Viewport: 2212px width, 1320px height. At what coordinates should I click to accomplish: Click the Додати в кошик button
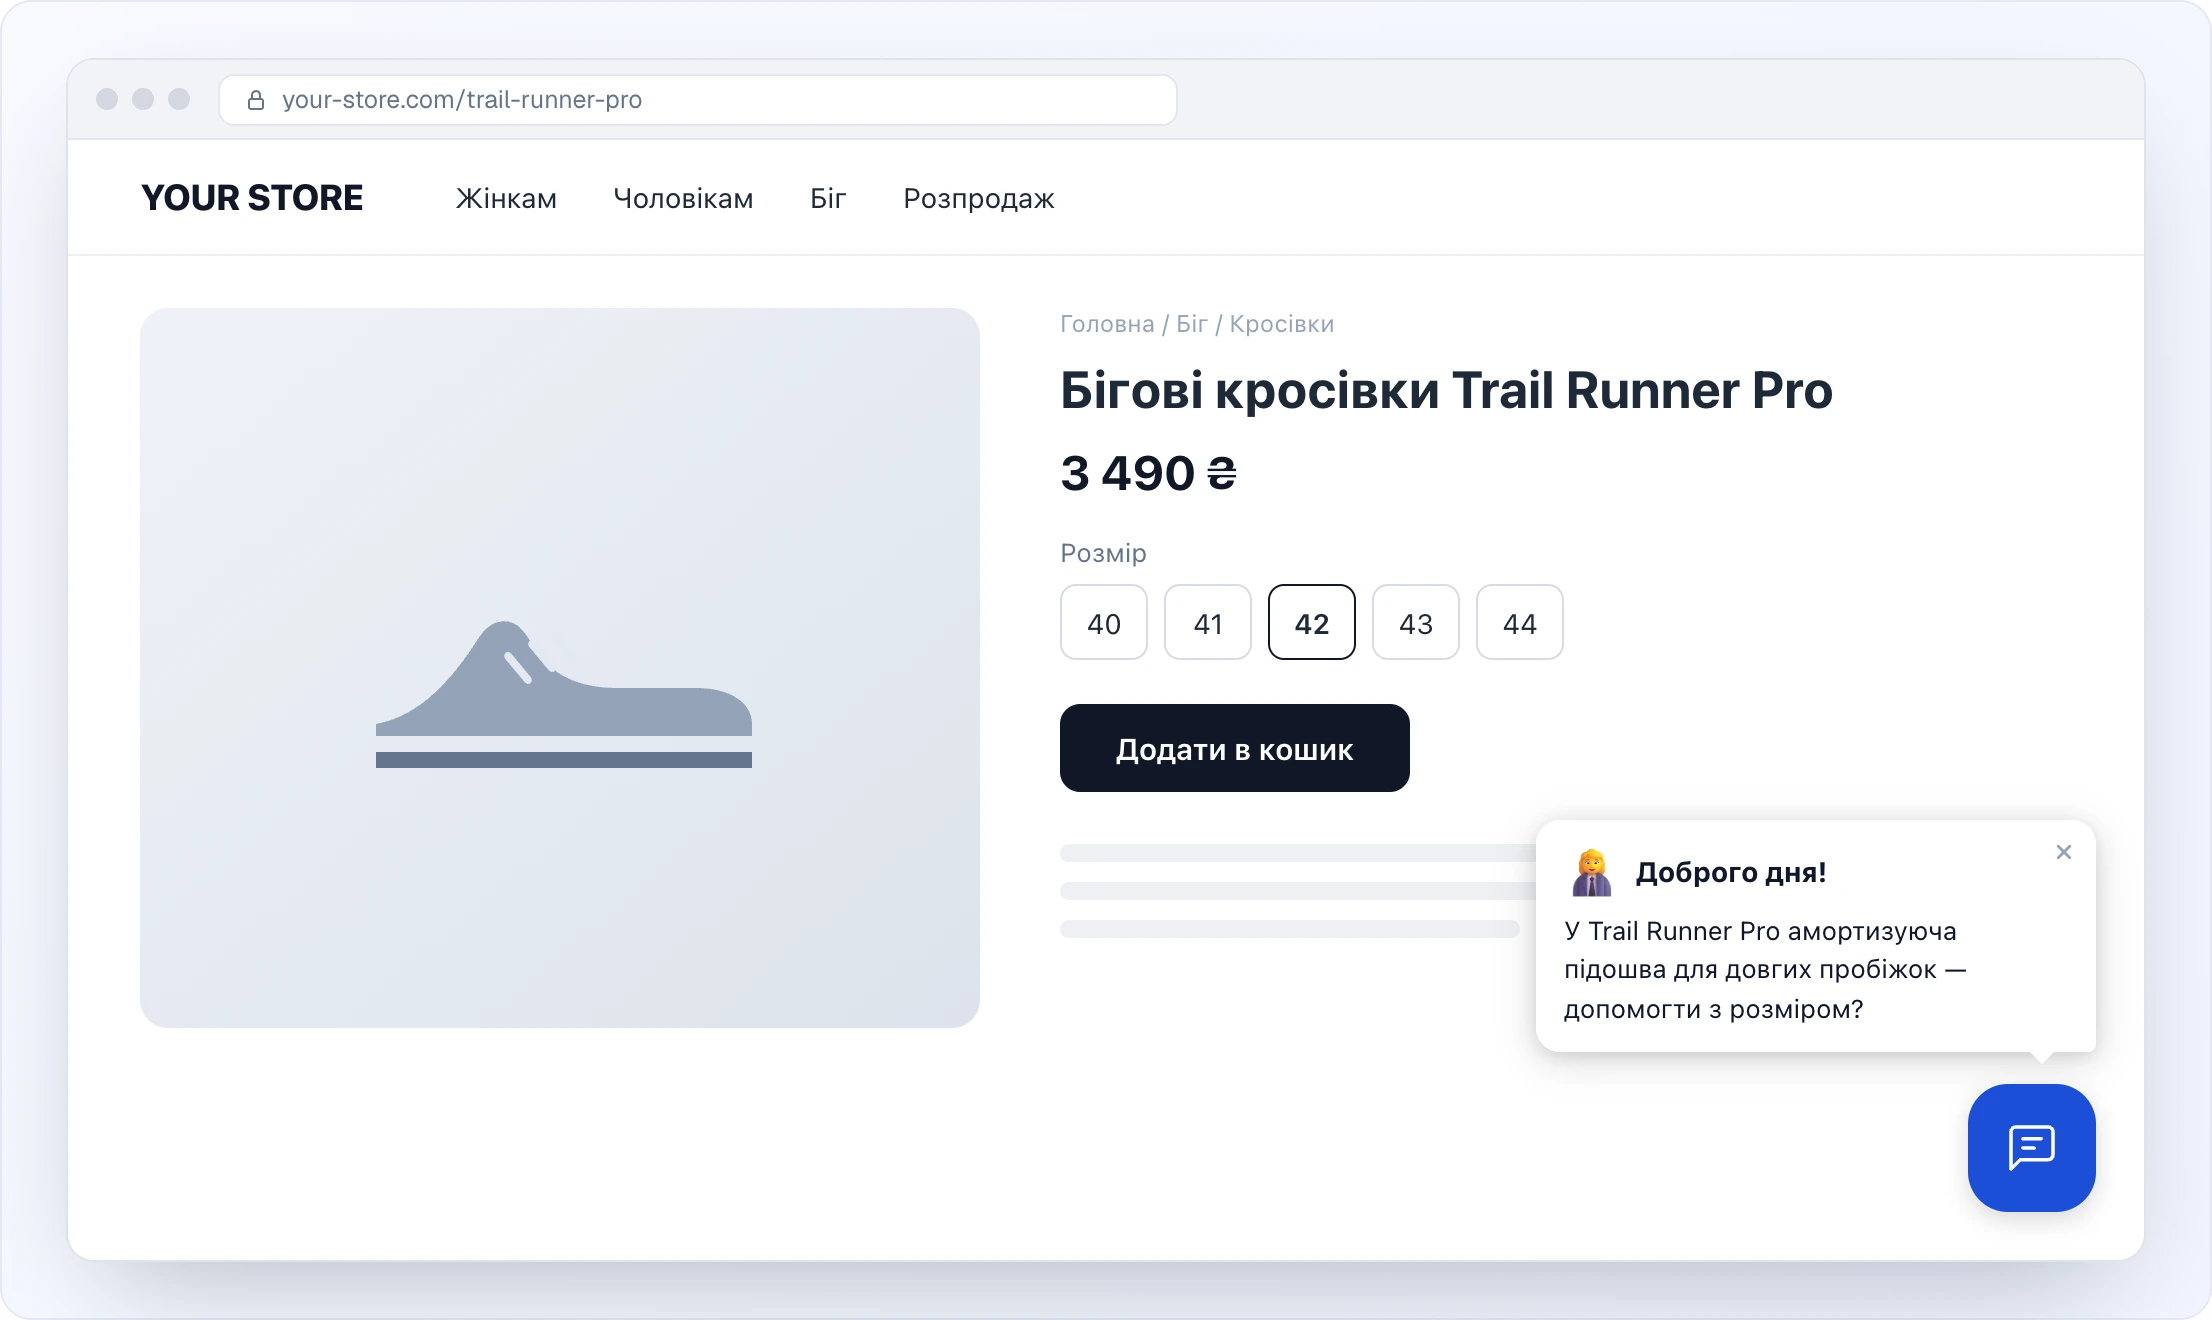pyautogui.click(x=1234, y=748)
